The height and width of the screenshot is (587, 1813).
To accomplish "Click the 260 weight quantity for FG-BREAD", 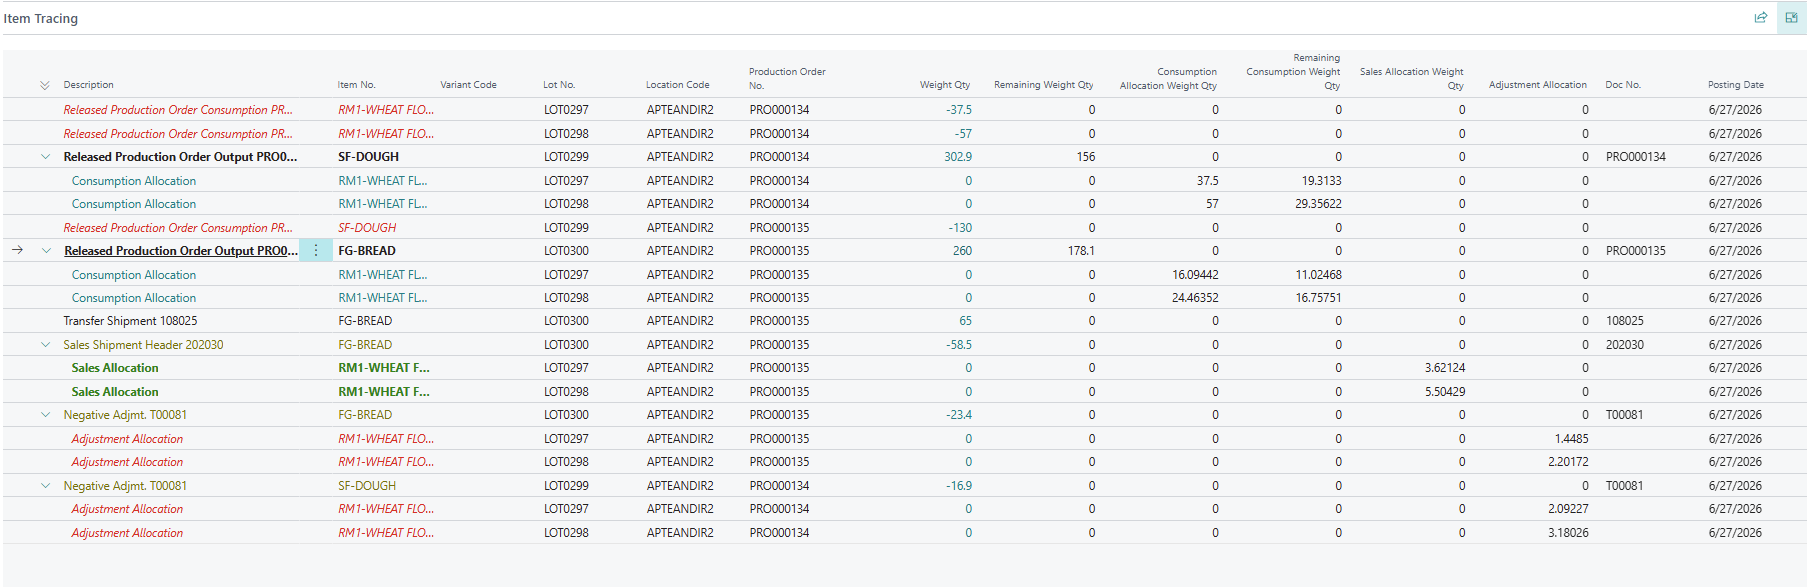I will point(962,251).
